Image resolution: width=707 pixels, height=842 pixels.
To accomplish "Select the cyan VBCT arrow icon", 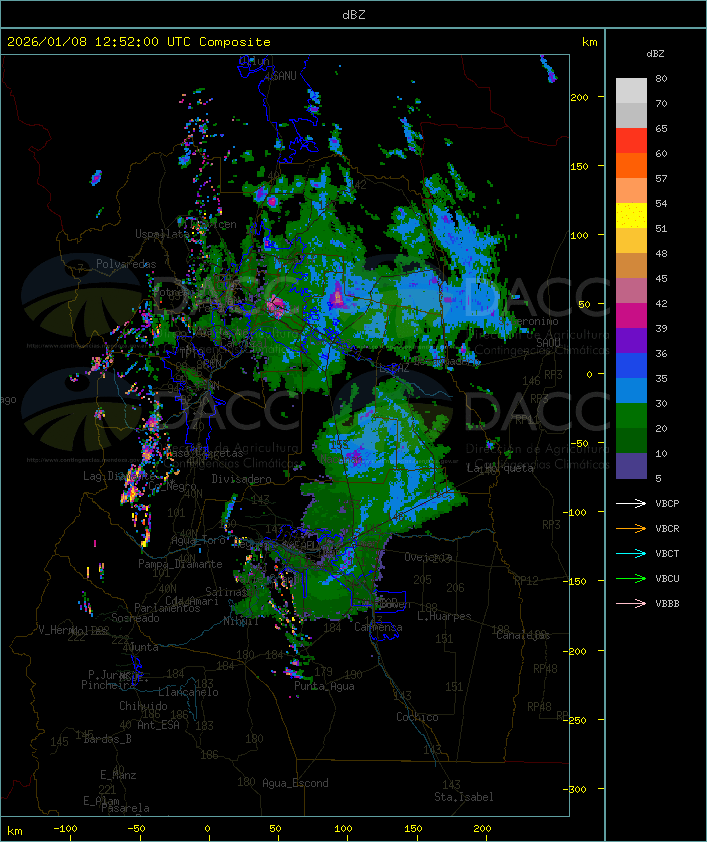I will (631, 553).
